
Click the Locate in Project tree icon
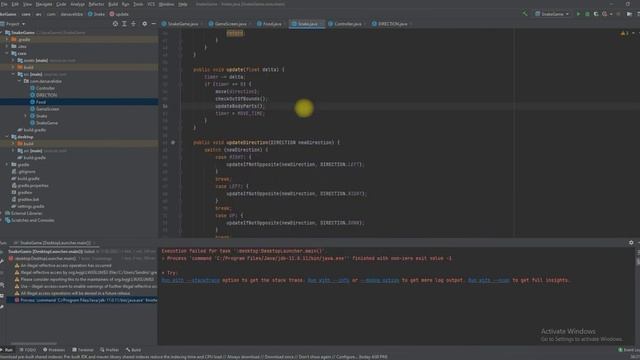[116, 24]
